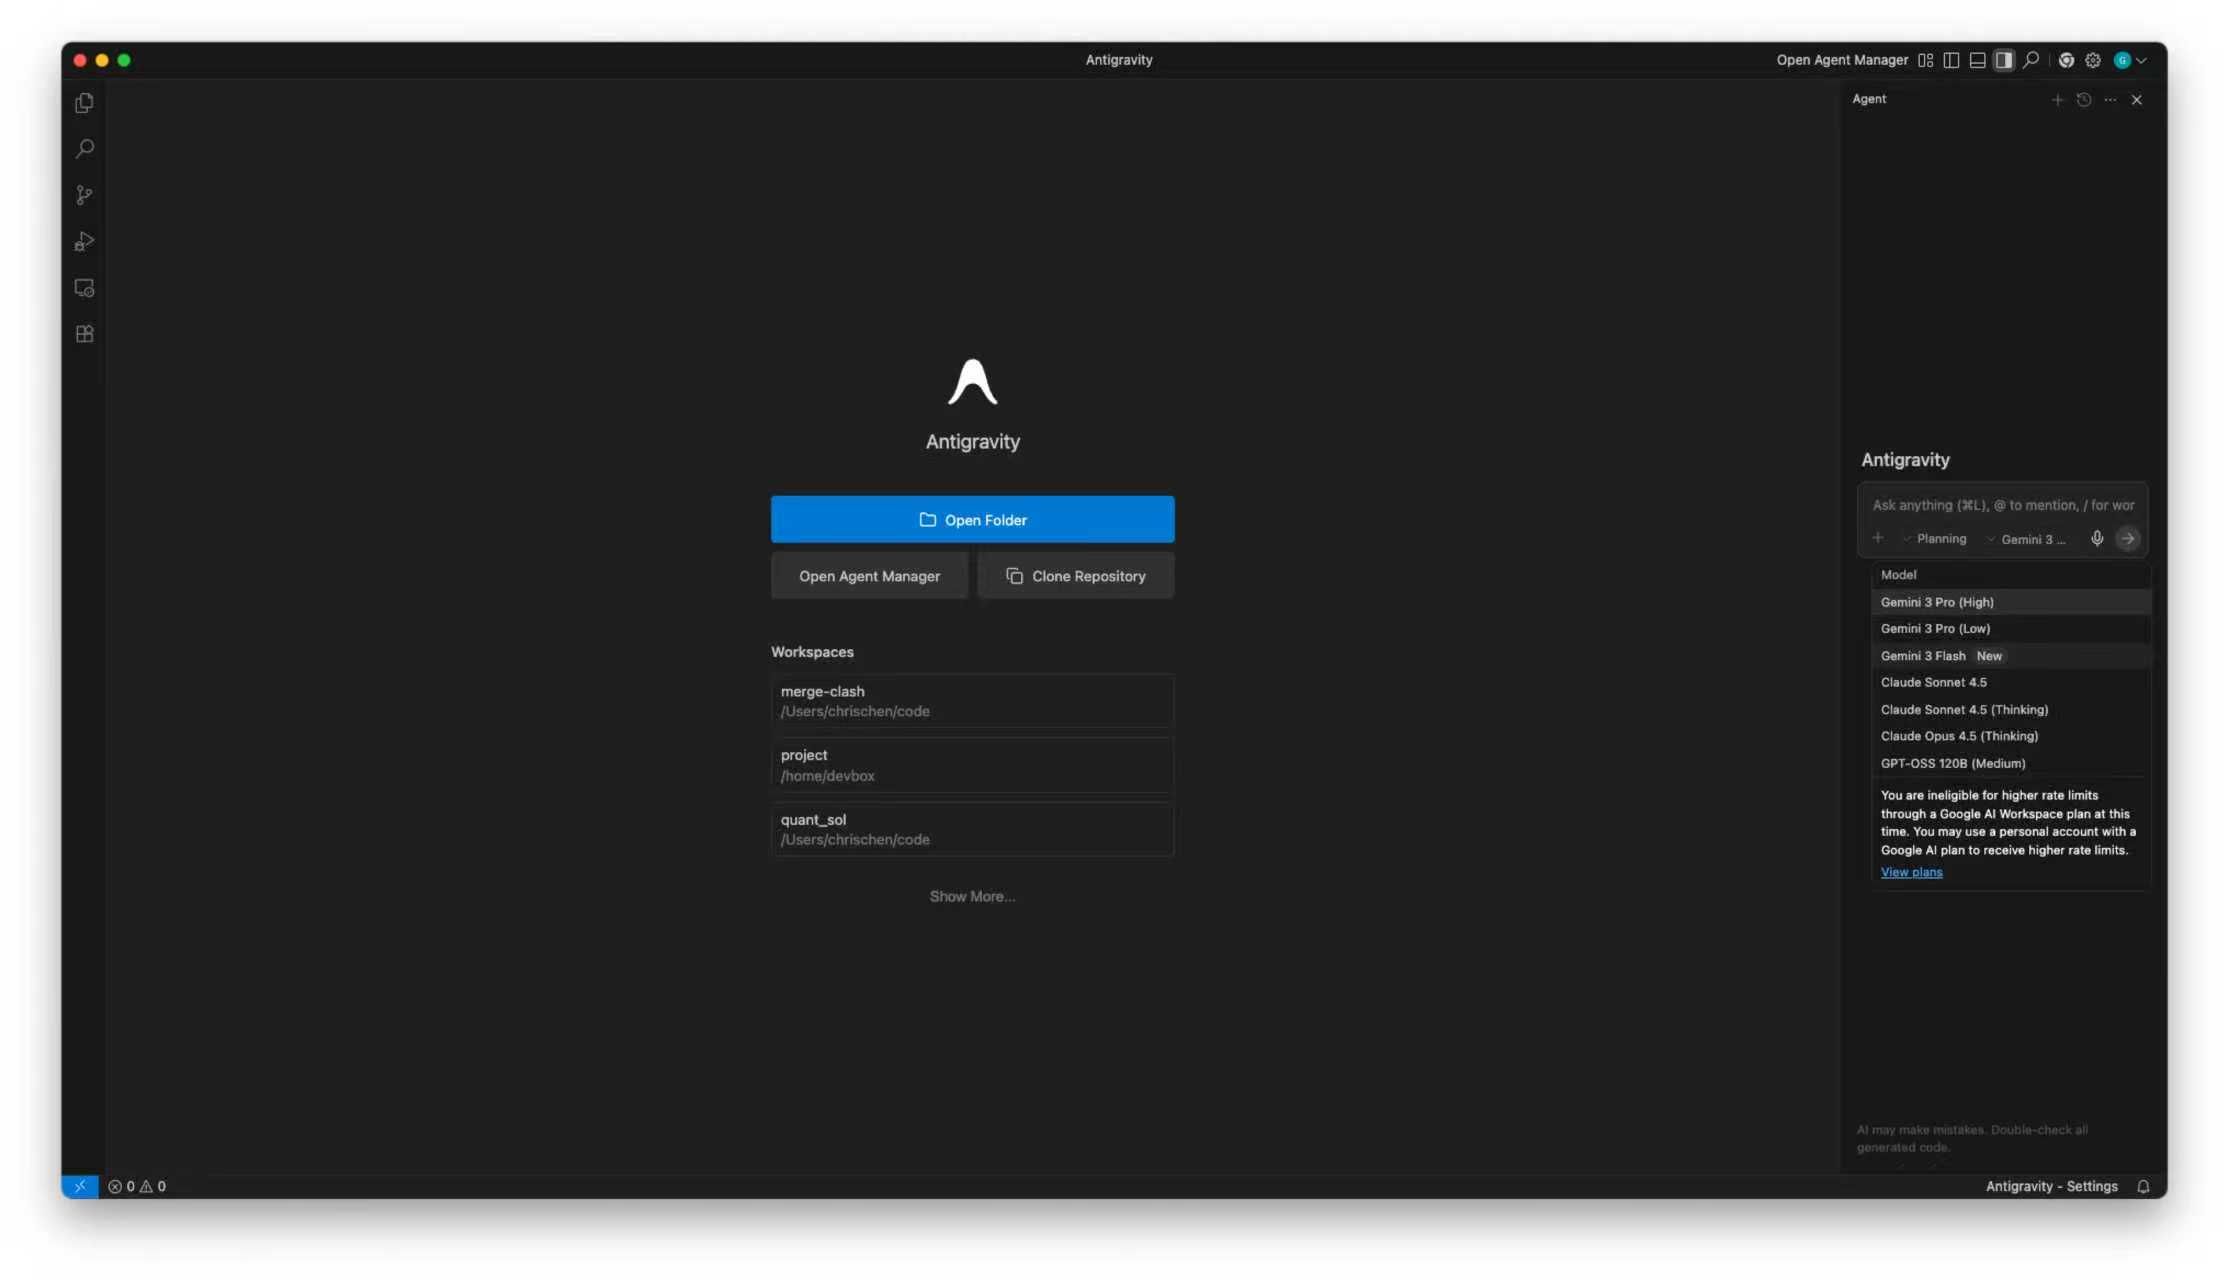Collapse the Gemini 3 model selector
2229x1280 pixels.
point(2027,539)
